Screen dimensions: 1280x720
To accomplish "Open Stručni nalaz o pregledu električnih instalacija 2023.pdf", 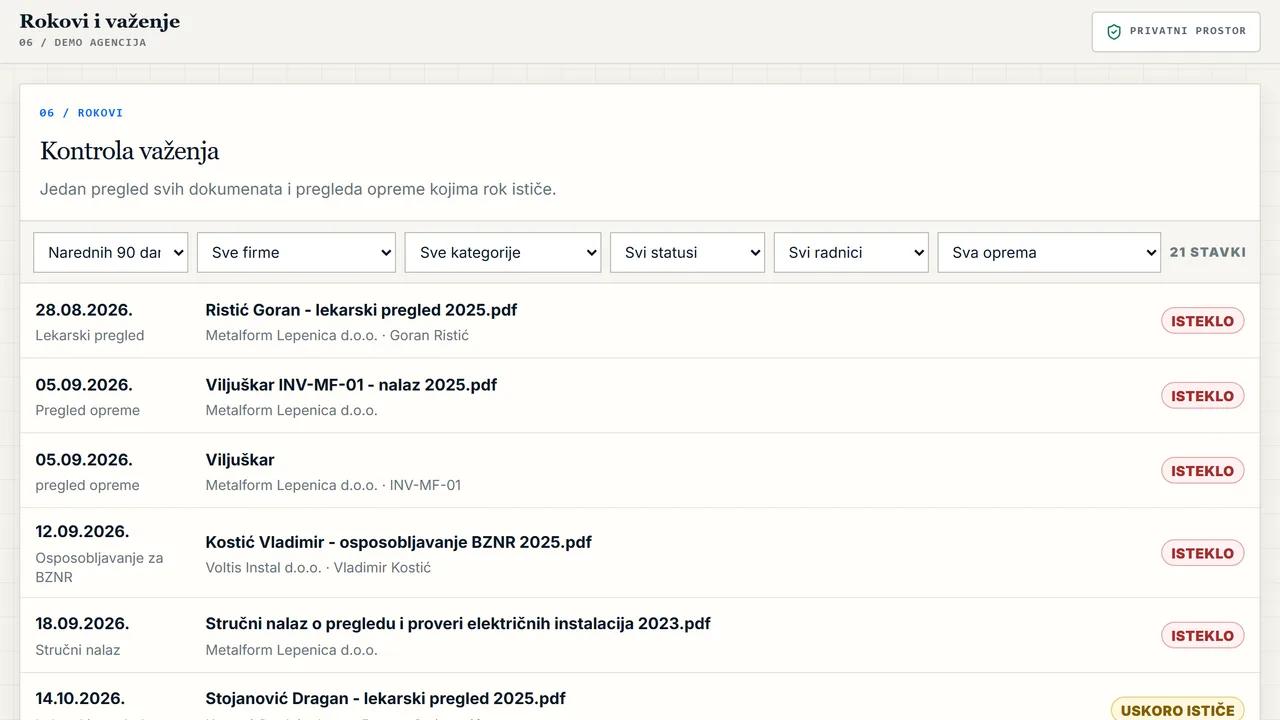I will (458, 623).
